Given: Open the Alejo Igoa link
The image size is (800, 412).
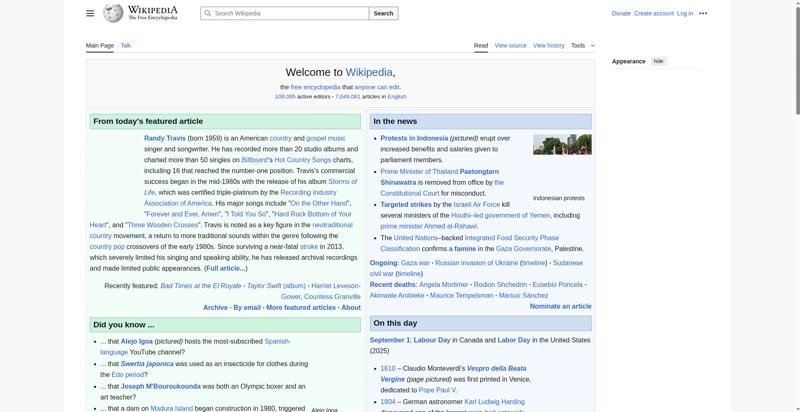Looking at the screenshot, I should pyautogui.click(x=137, y=341).
